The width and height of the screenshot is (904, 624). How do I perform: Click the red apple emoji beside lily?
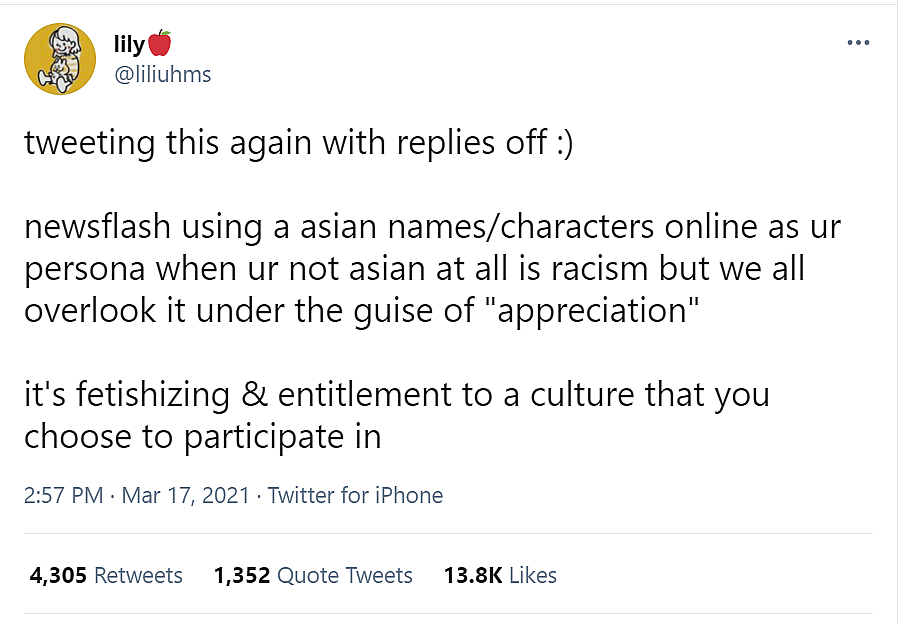point(160,44)
